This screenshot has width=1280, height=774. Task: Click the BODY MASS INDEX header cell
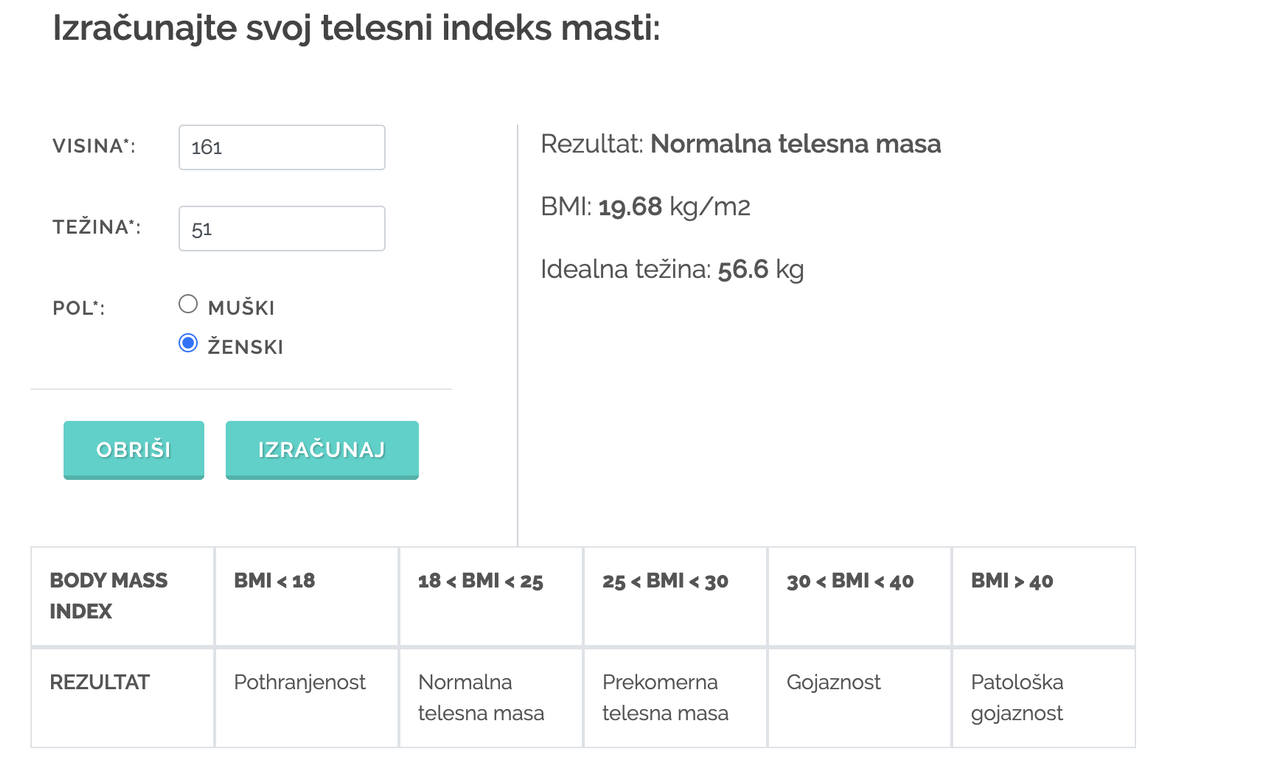click(x=108, y=595)
